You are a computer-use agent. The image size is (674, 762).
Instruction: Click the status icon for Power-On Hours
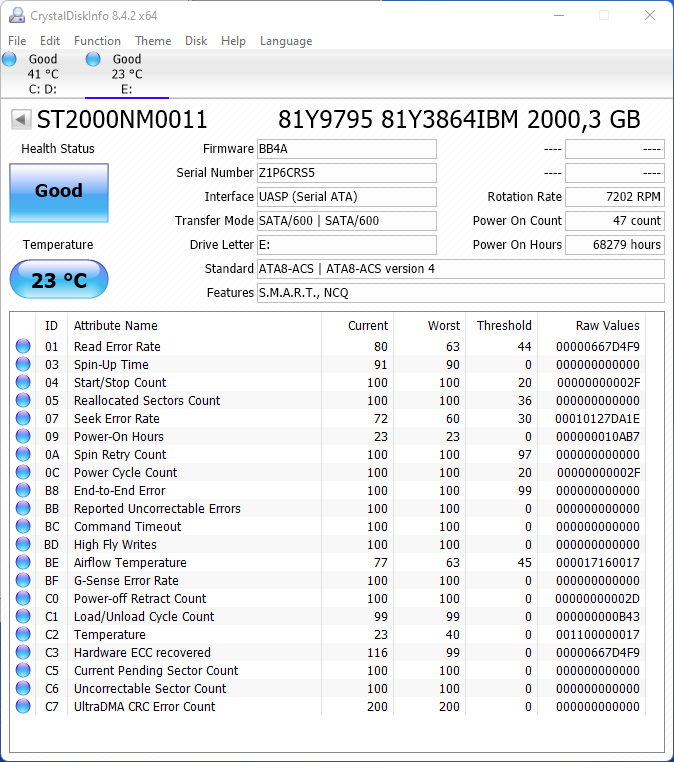[x=23, y=436]
